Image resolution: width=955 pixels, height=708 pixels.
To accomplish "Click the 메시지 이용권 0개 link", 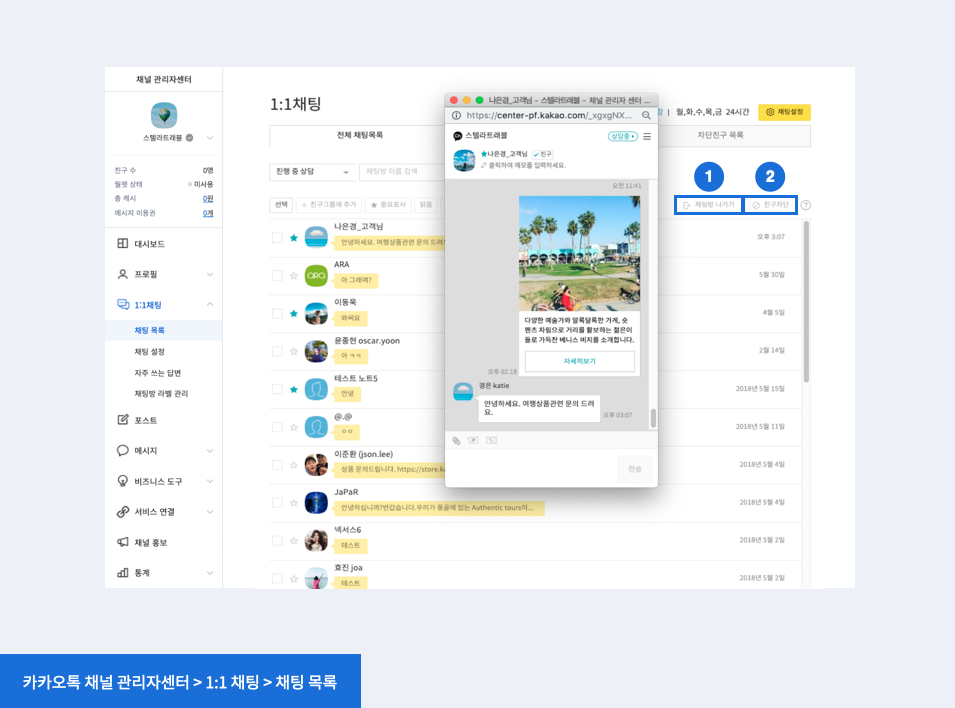I will point(208,213).
